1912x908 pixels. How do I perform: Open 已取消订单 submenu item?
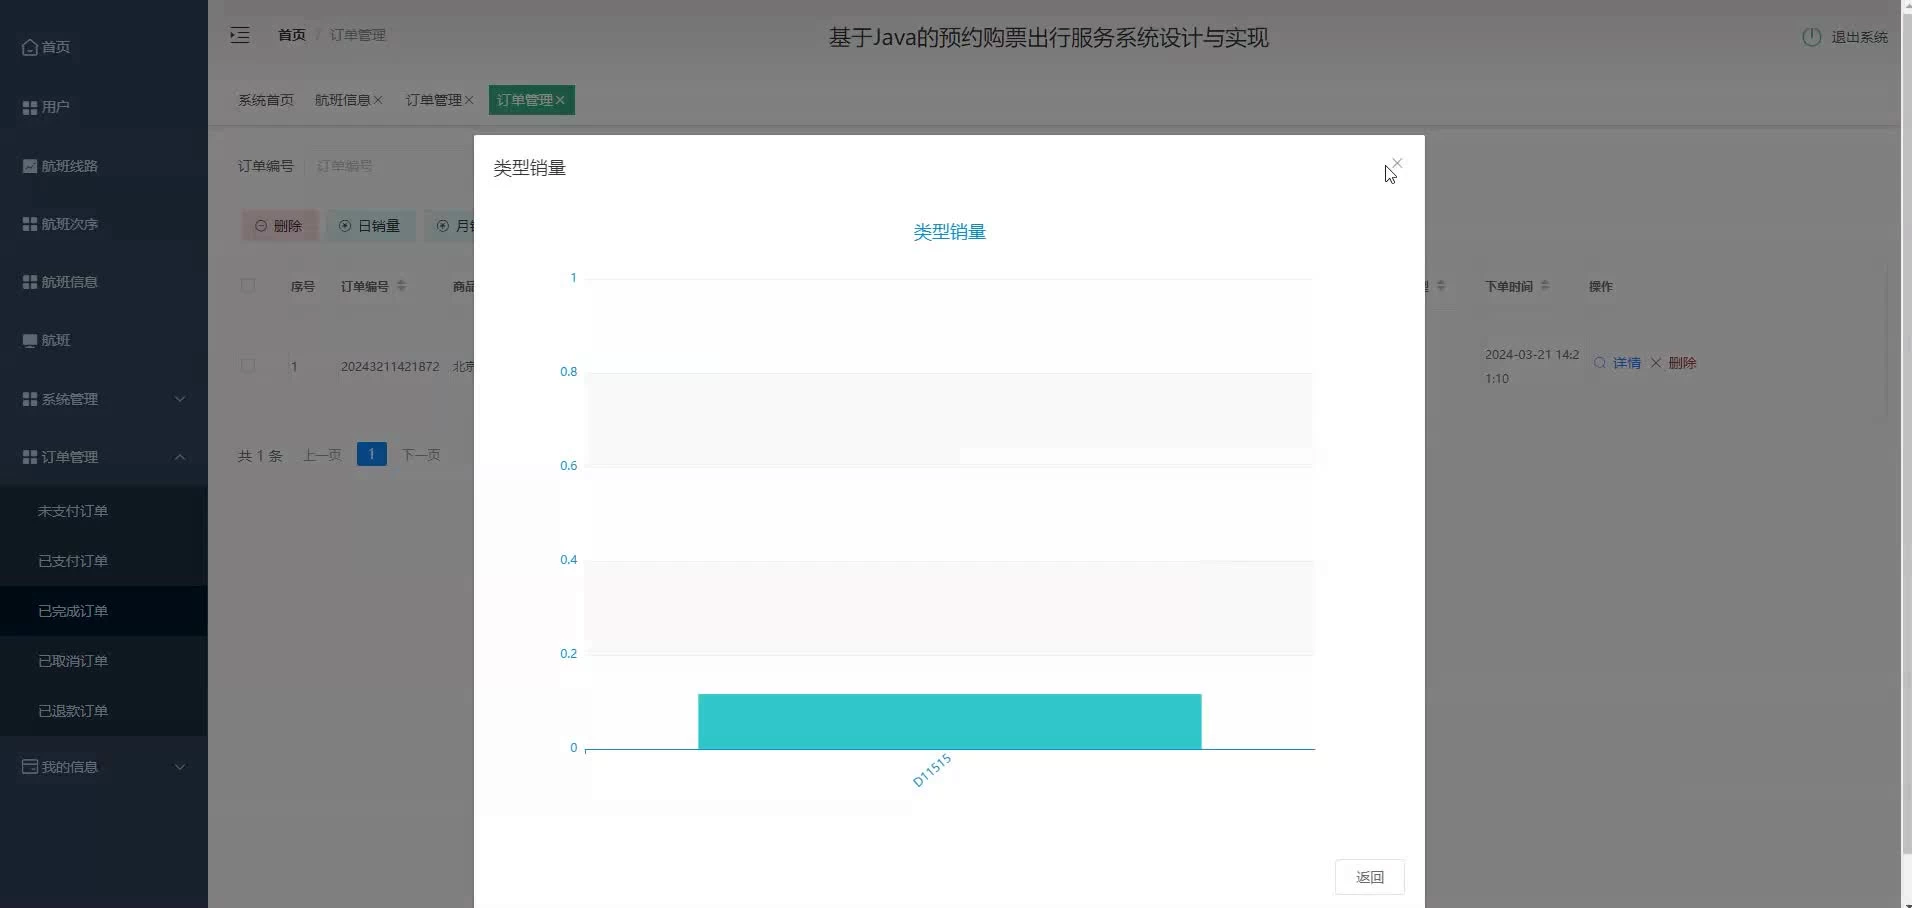point(104,661)
